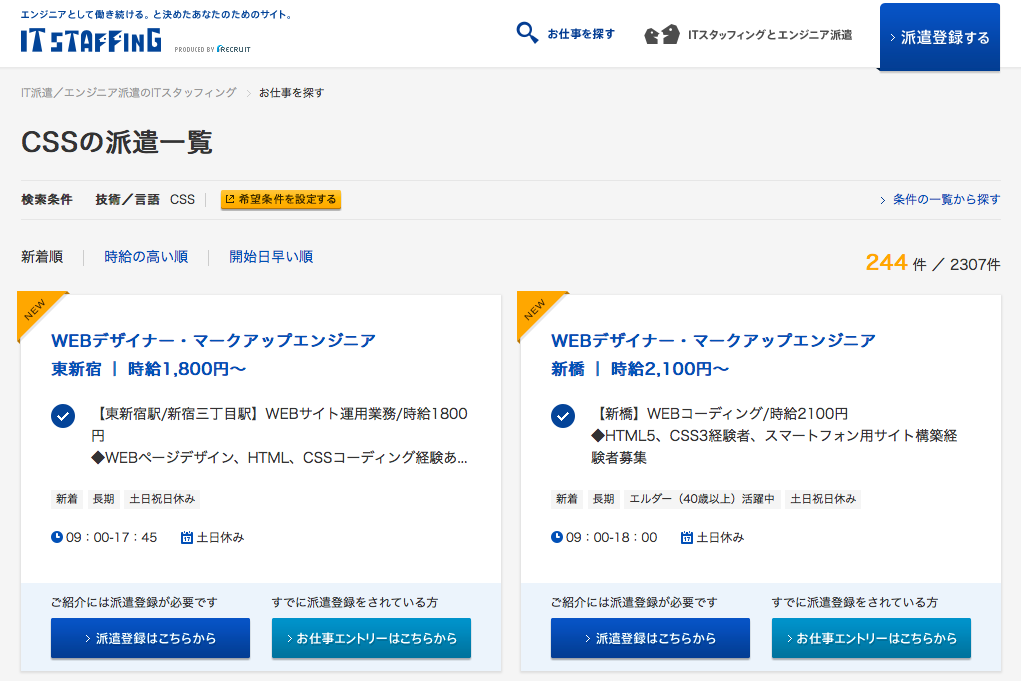This screenshot has width=1021, height=681.
Task: Click the 希望条件を設定する yellow button
Action: [x=281, y=199]
